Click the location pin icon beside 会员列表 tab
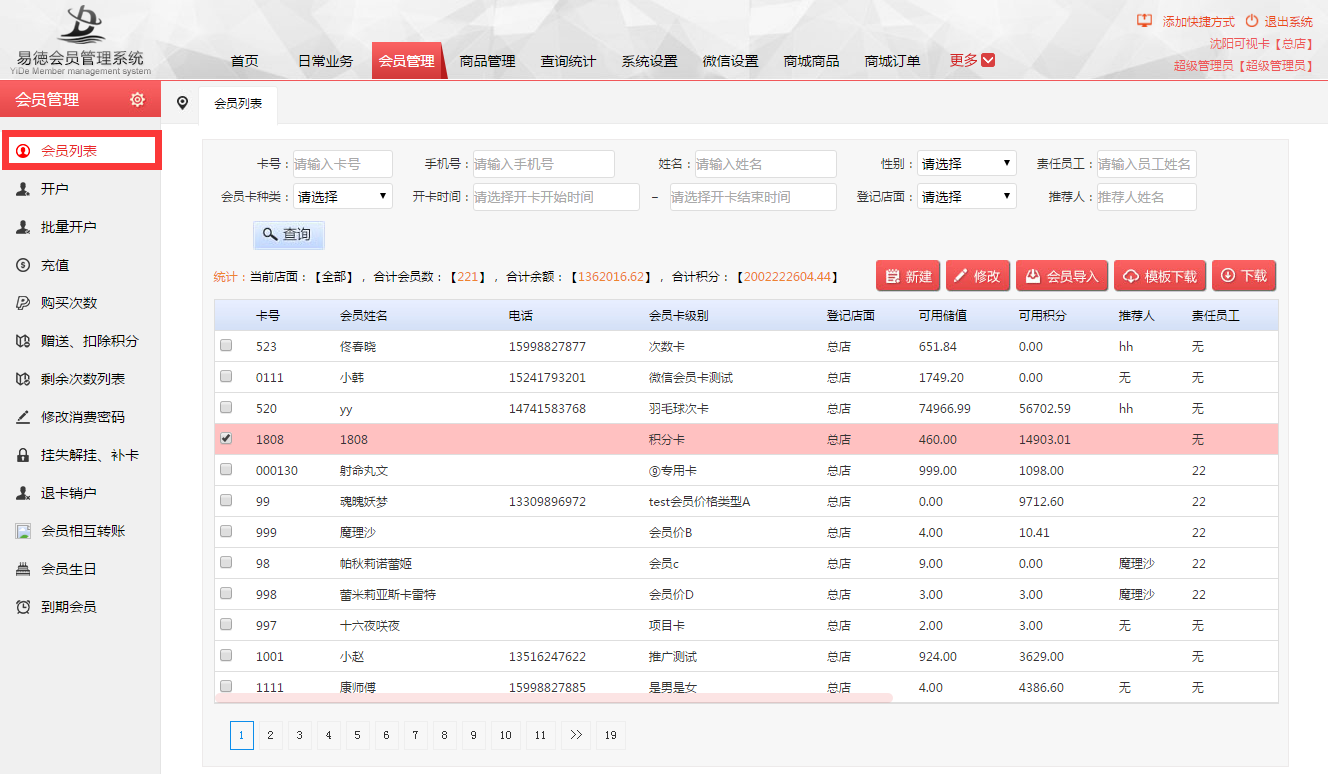1328x774 pixels. [x=182, y=103]
